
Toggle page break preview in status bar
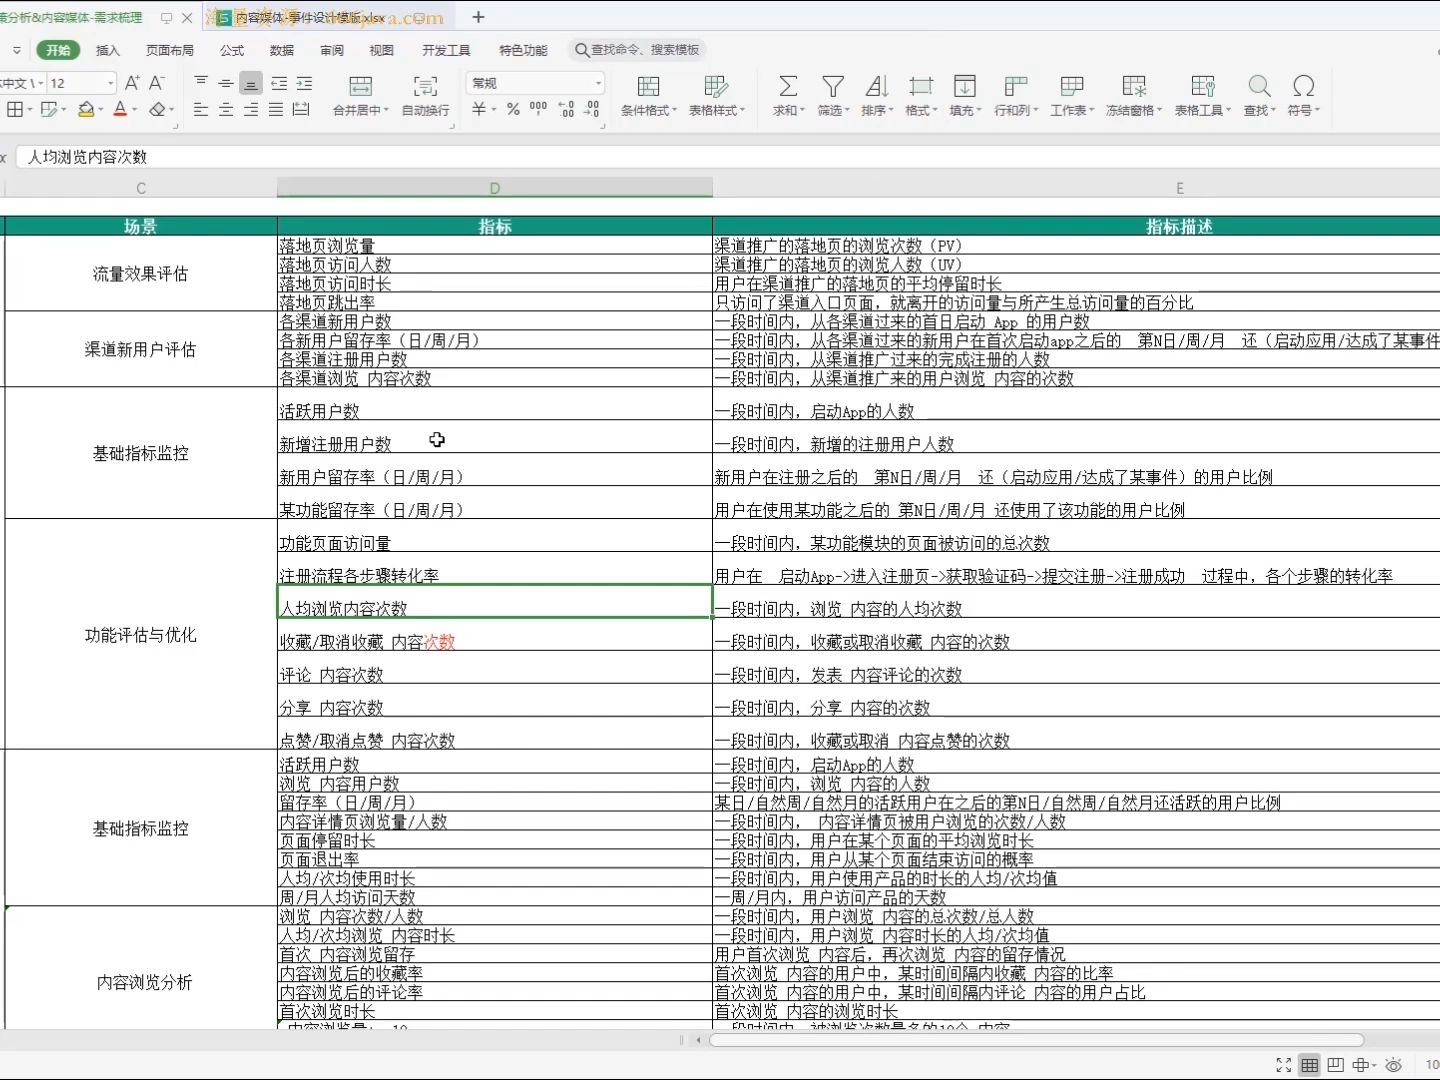1335,1066
